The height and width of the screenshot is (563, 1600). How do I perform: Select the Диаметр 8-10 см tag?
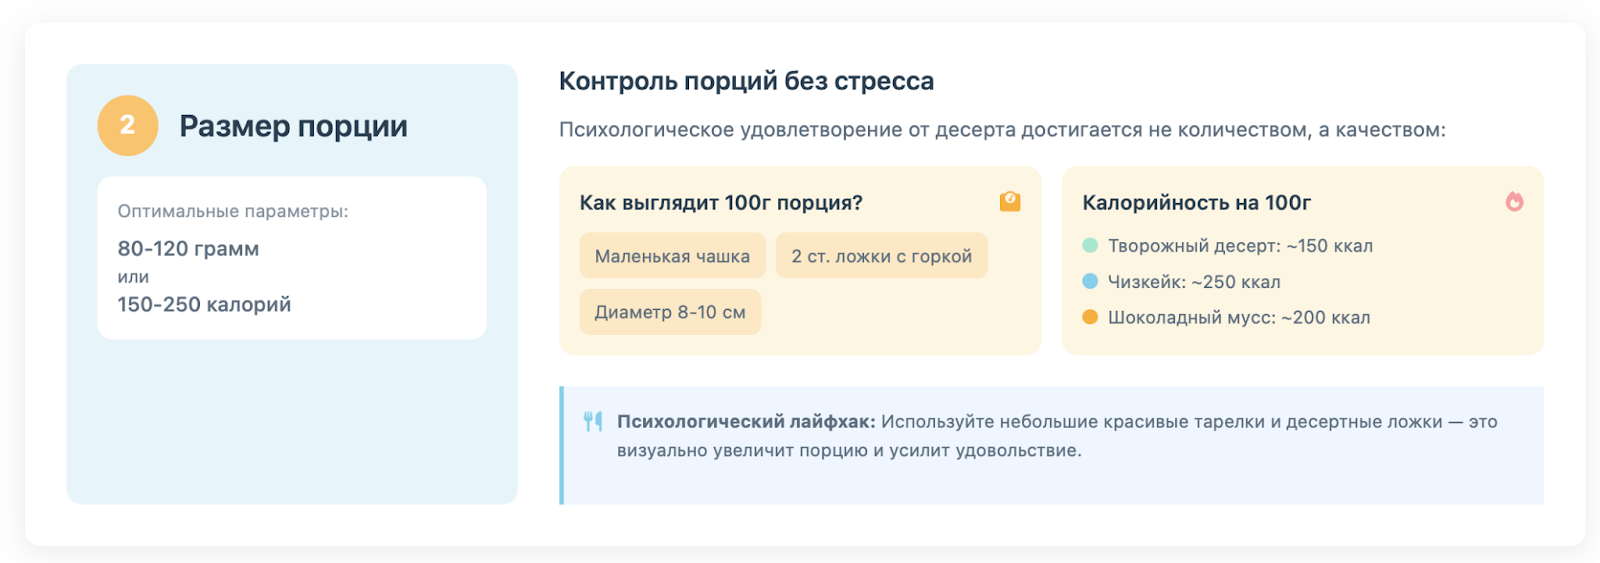pyautogui.click(x=670, y=312)
